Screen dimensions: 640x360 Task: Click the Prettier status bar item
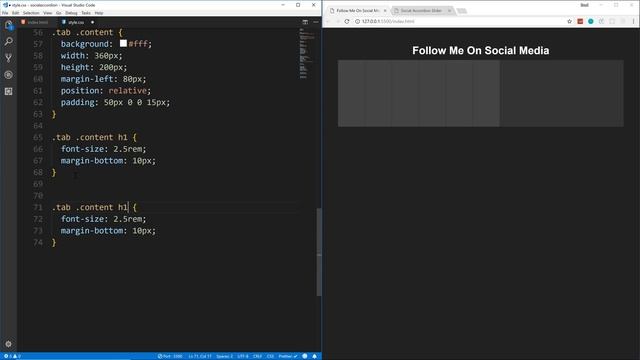point(288,356)
